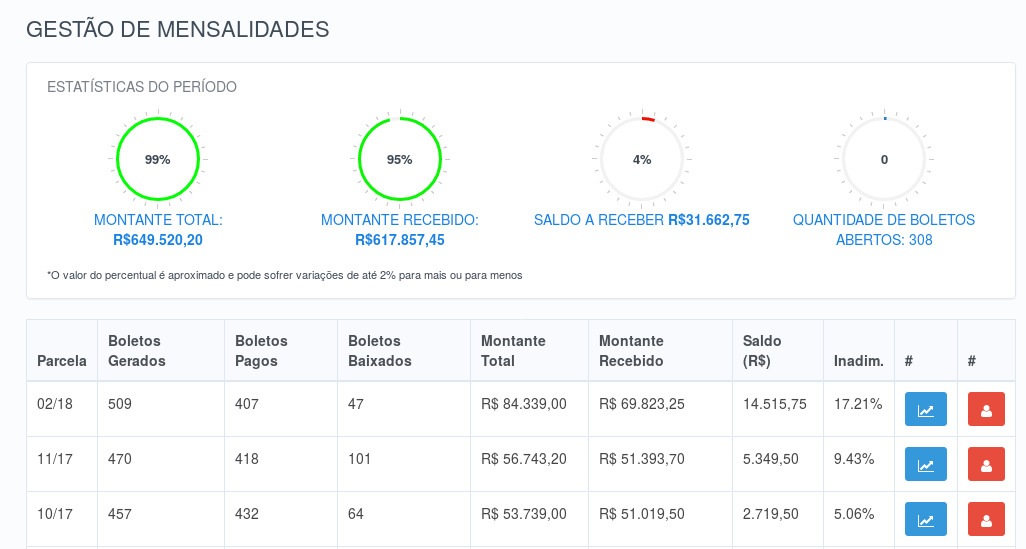Click the red user button for 02/18
This screenshot has width=1026, height=549.
tap(986, 410)
